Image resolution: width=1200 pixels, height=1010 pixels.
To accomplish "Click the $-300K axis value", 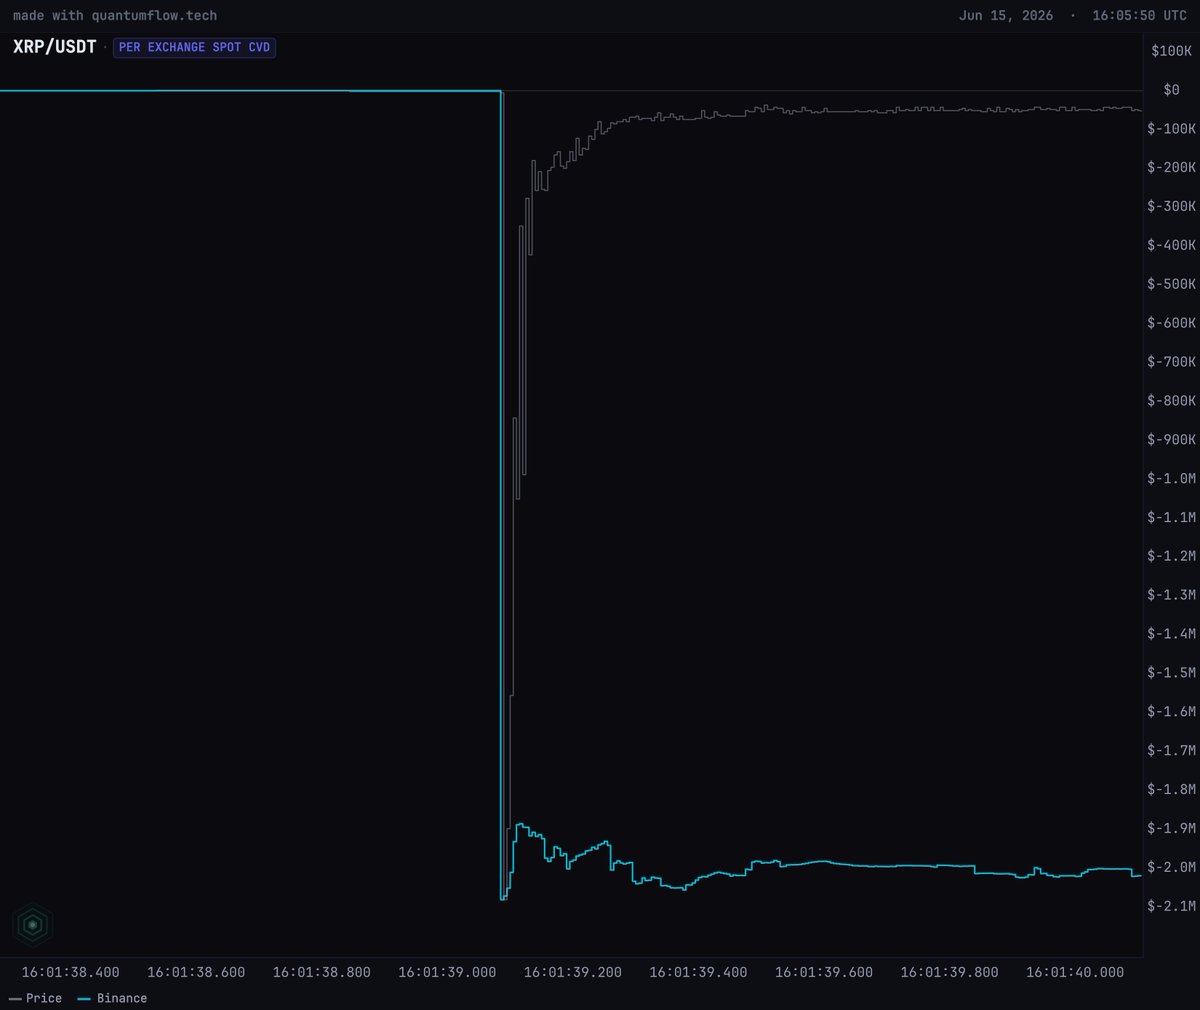I will (x=1171, y=207).
